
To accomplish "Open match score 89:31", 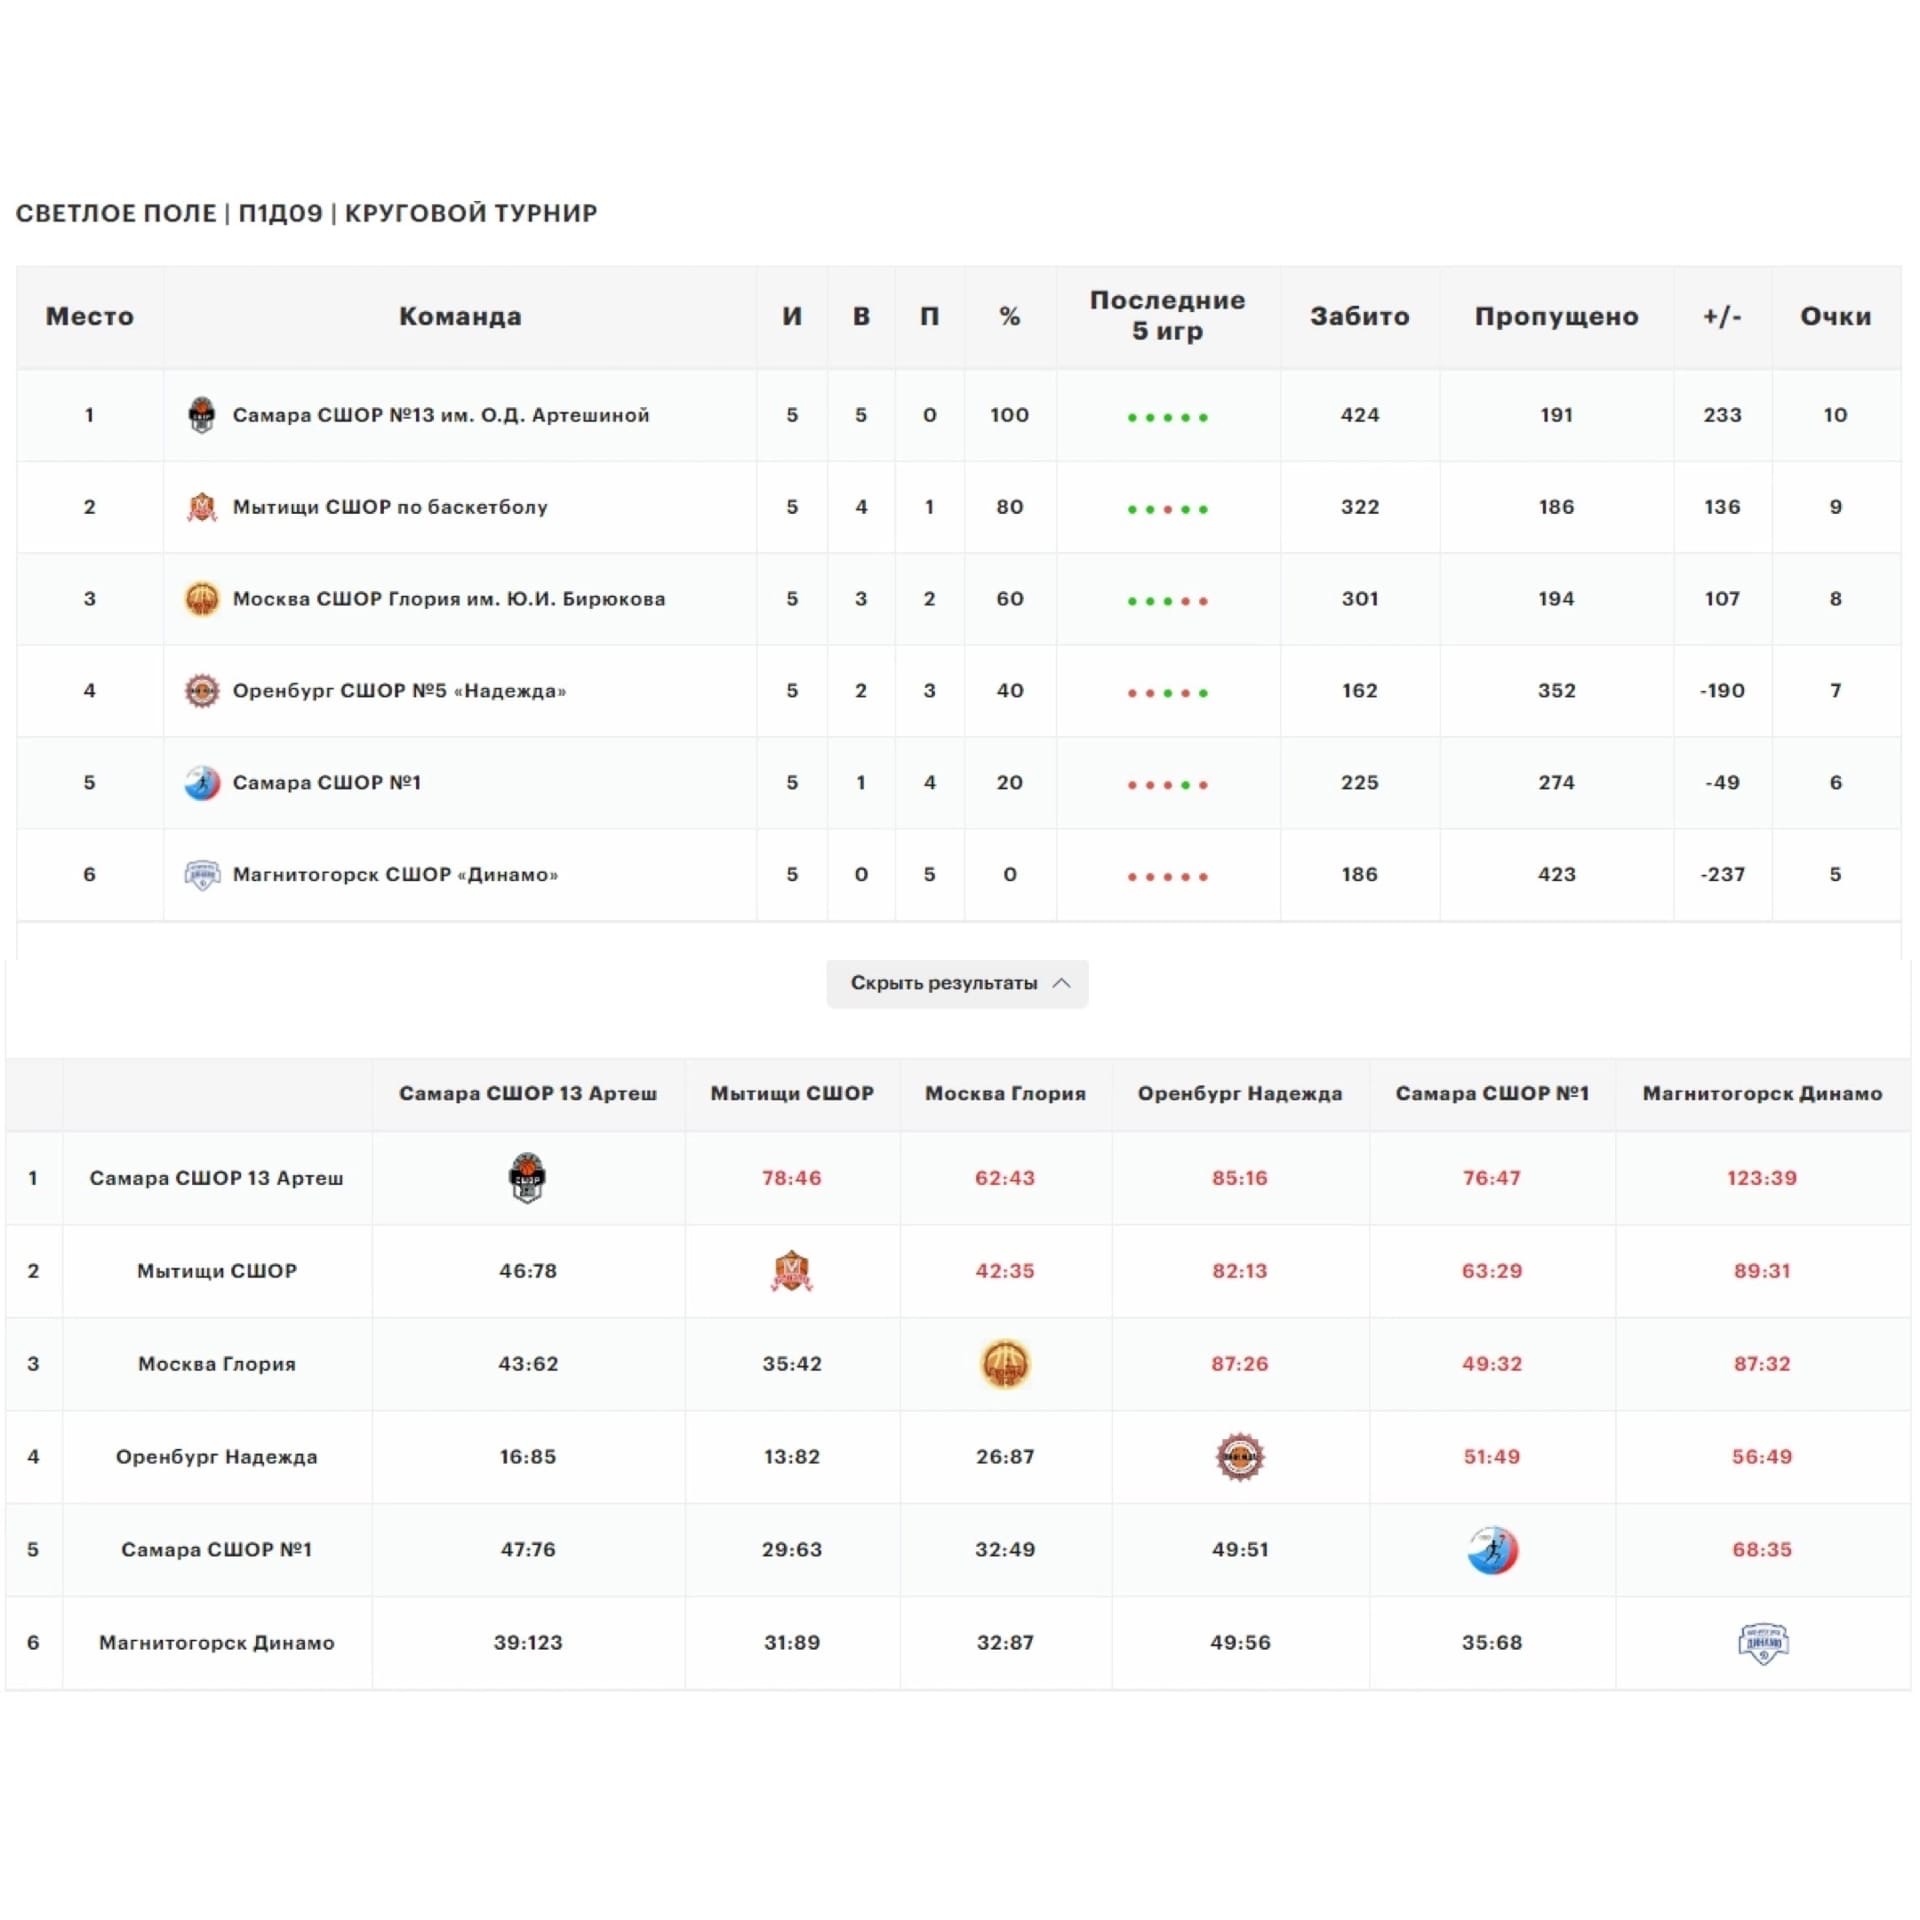I will tap(1762, 1272).
